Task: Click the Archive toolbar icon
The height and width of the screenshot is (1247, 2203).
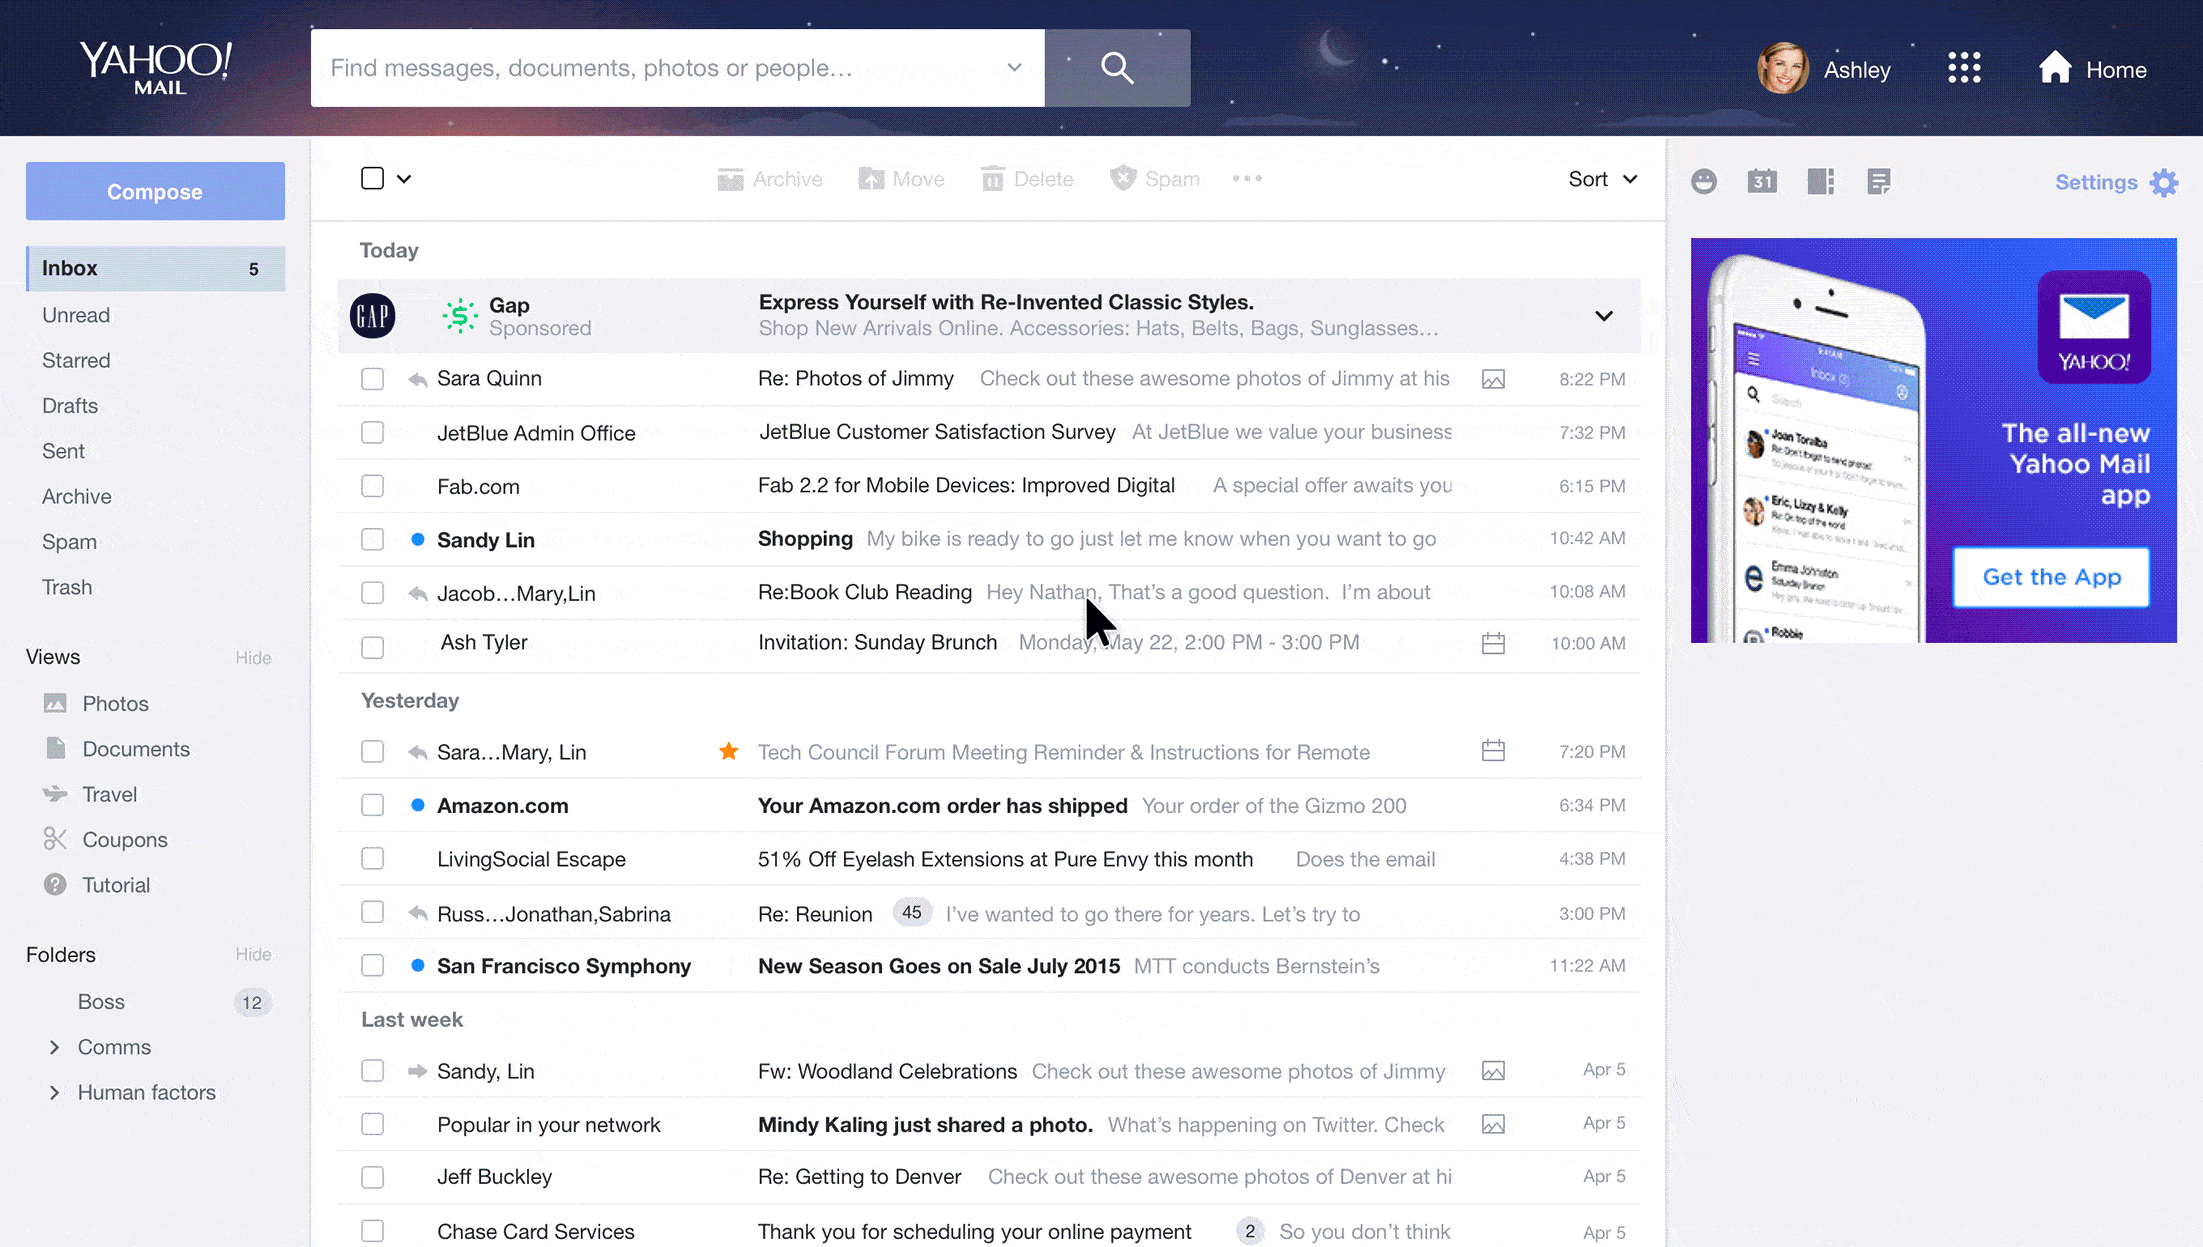Action: [x=730, y=179]
